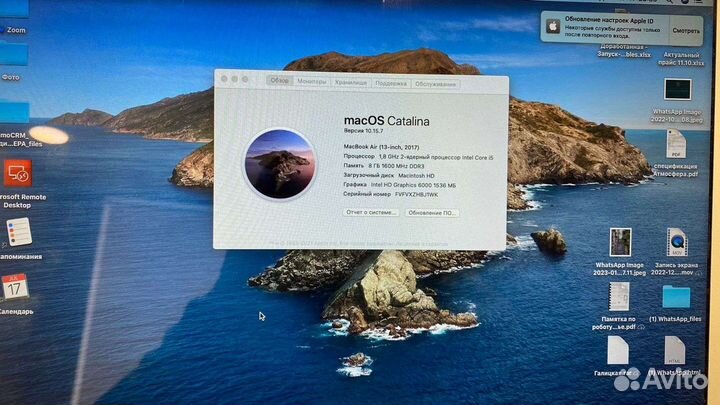Open the Microsoft Remote Desktop icon
The height and width of the screenshot is (405, 720).
click(18, 173)
